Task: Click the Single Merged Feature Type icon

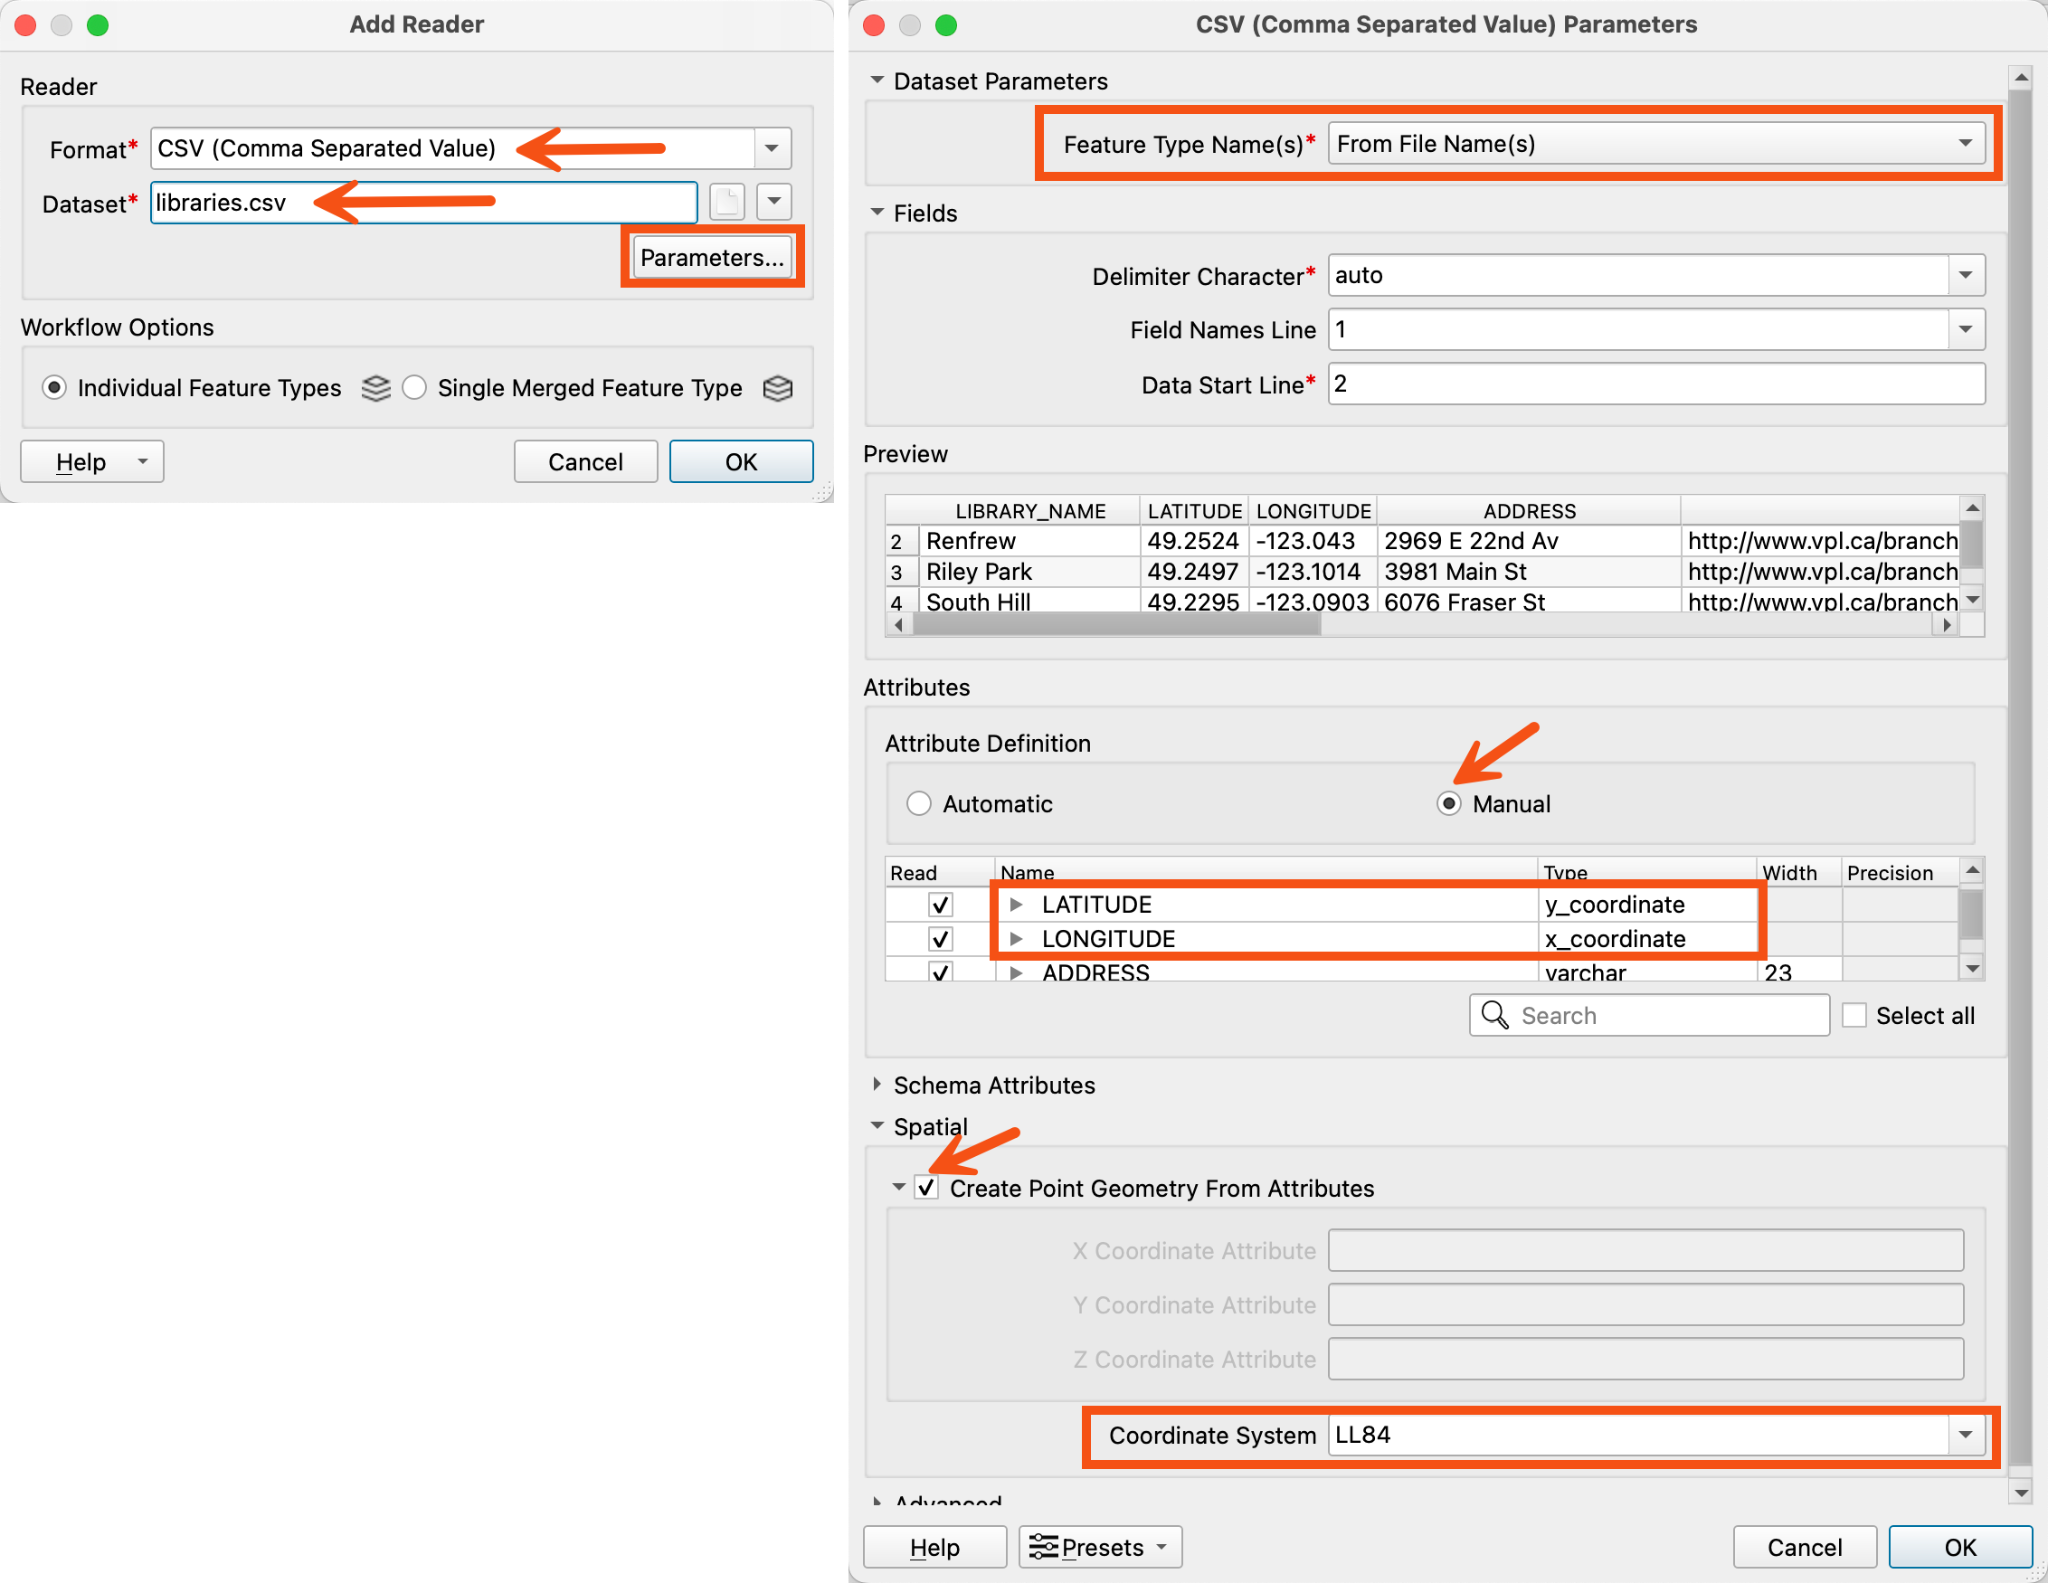Action: [x=778, y=388]
